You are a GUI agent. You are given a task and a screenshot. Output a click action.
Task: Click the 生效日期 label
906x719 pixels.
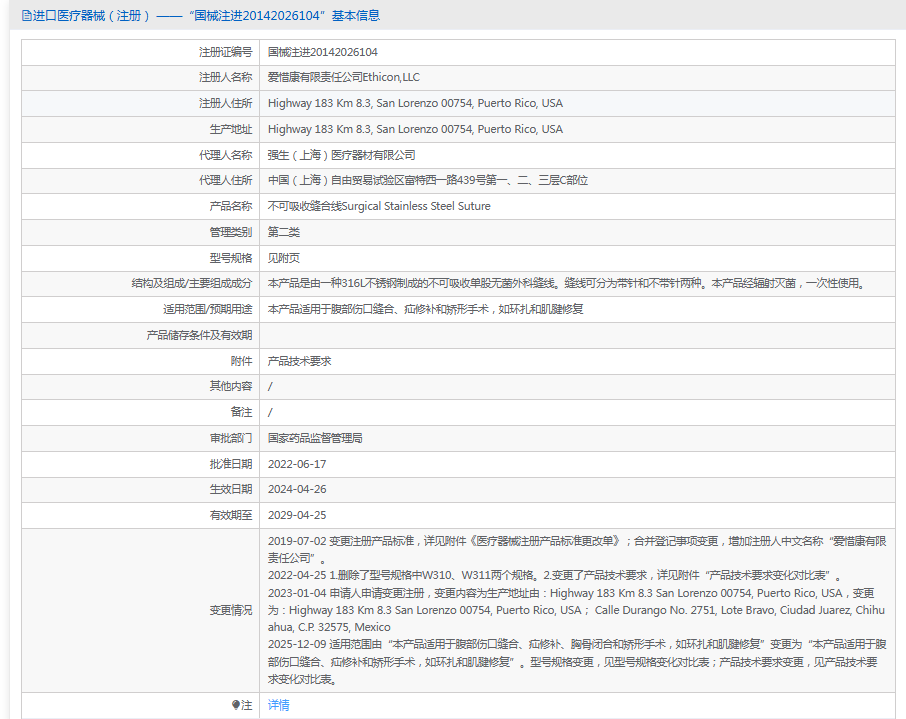coord(231,489)
